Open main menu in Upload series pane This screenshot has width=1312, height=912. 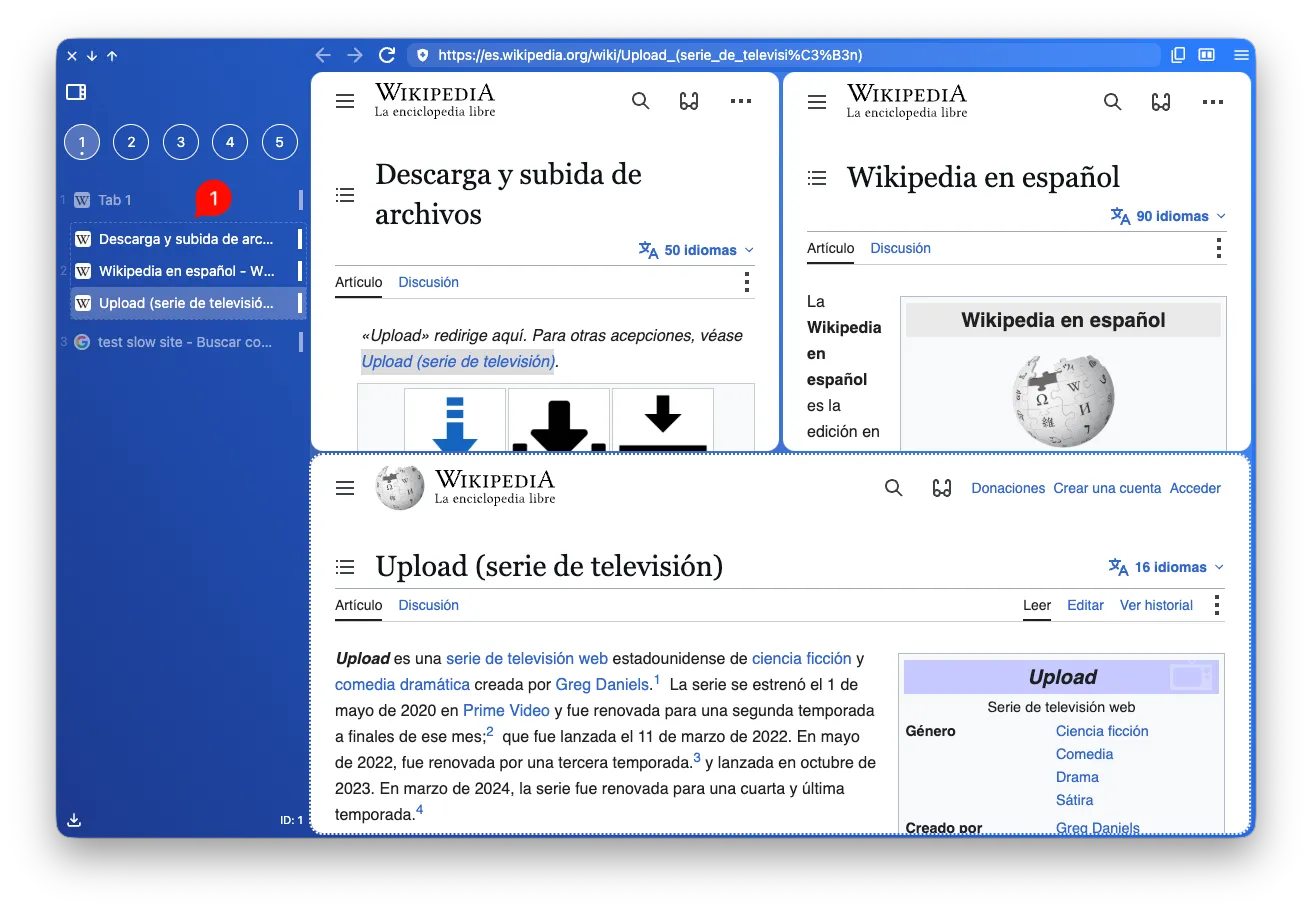345,488
